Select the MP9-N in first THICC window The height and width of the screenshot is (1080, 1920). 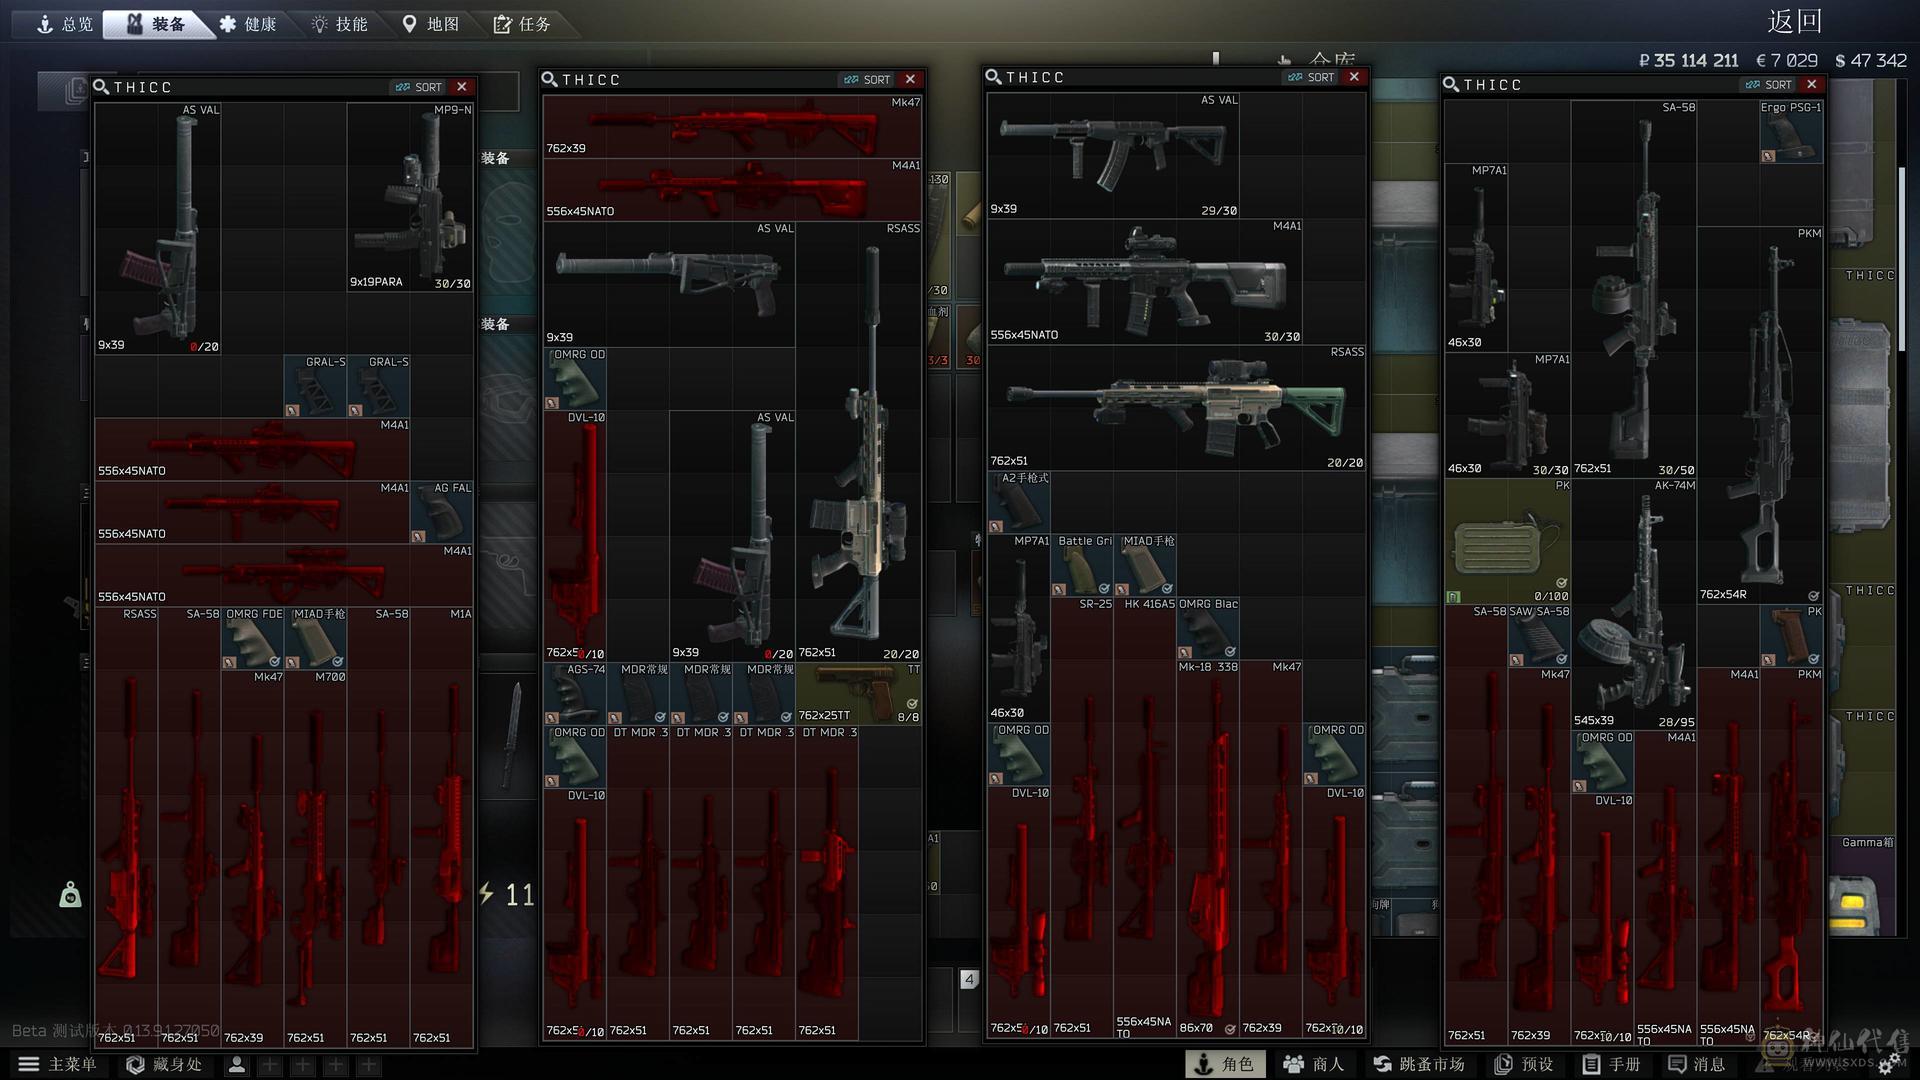tap(410, 197)
